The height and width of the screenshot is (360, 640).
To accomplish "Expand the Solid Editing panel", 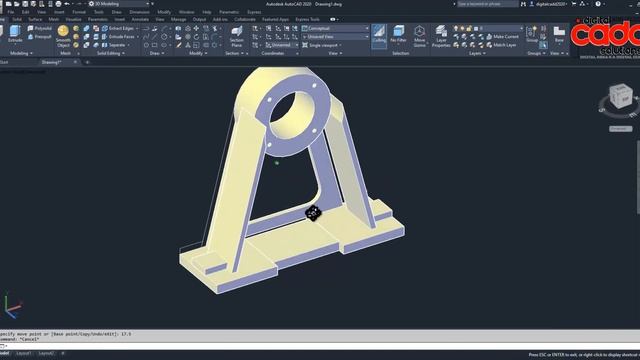I will pos(111,53).
